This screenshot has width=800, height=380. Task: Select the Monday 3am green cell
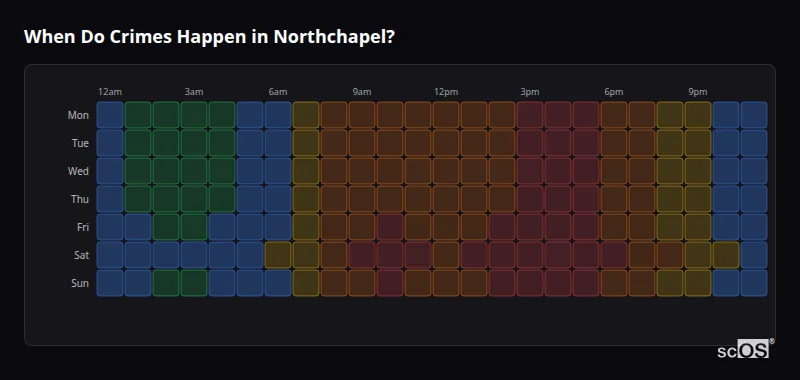(x=194, y=115)
